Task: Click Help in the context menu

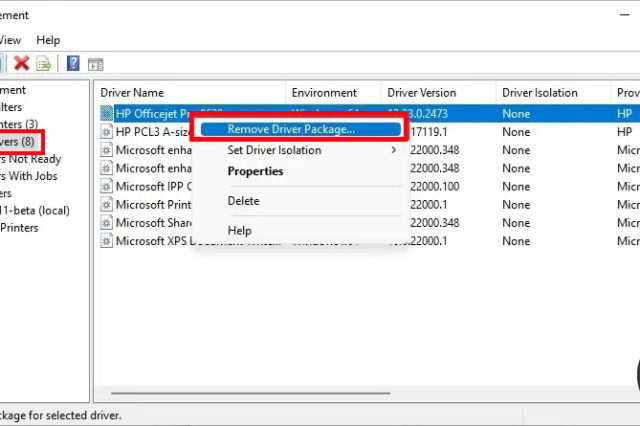Action: tap(239, 230)
